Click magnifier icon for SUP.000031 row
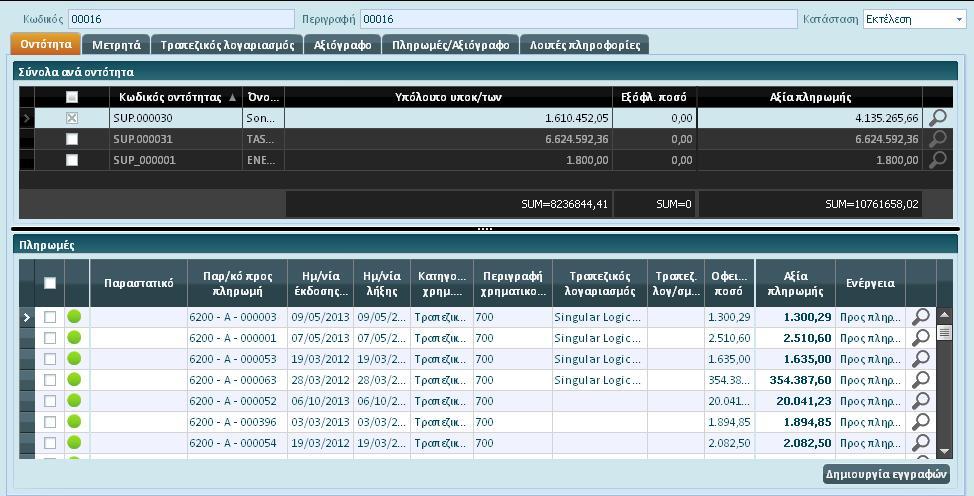Screen dimensions: 974x496 937,139
